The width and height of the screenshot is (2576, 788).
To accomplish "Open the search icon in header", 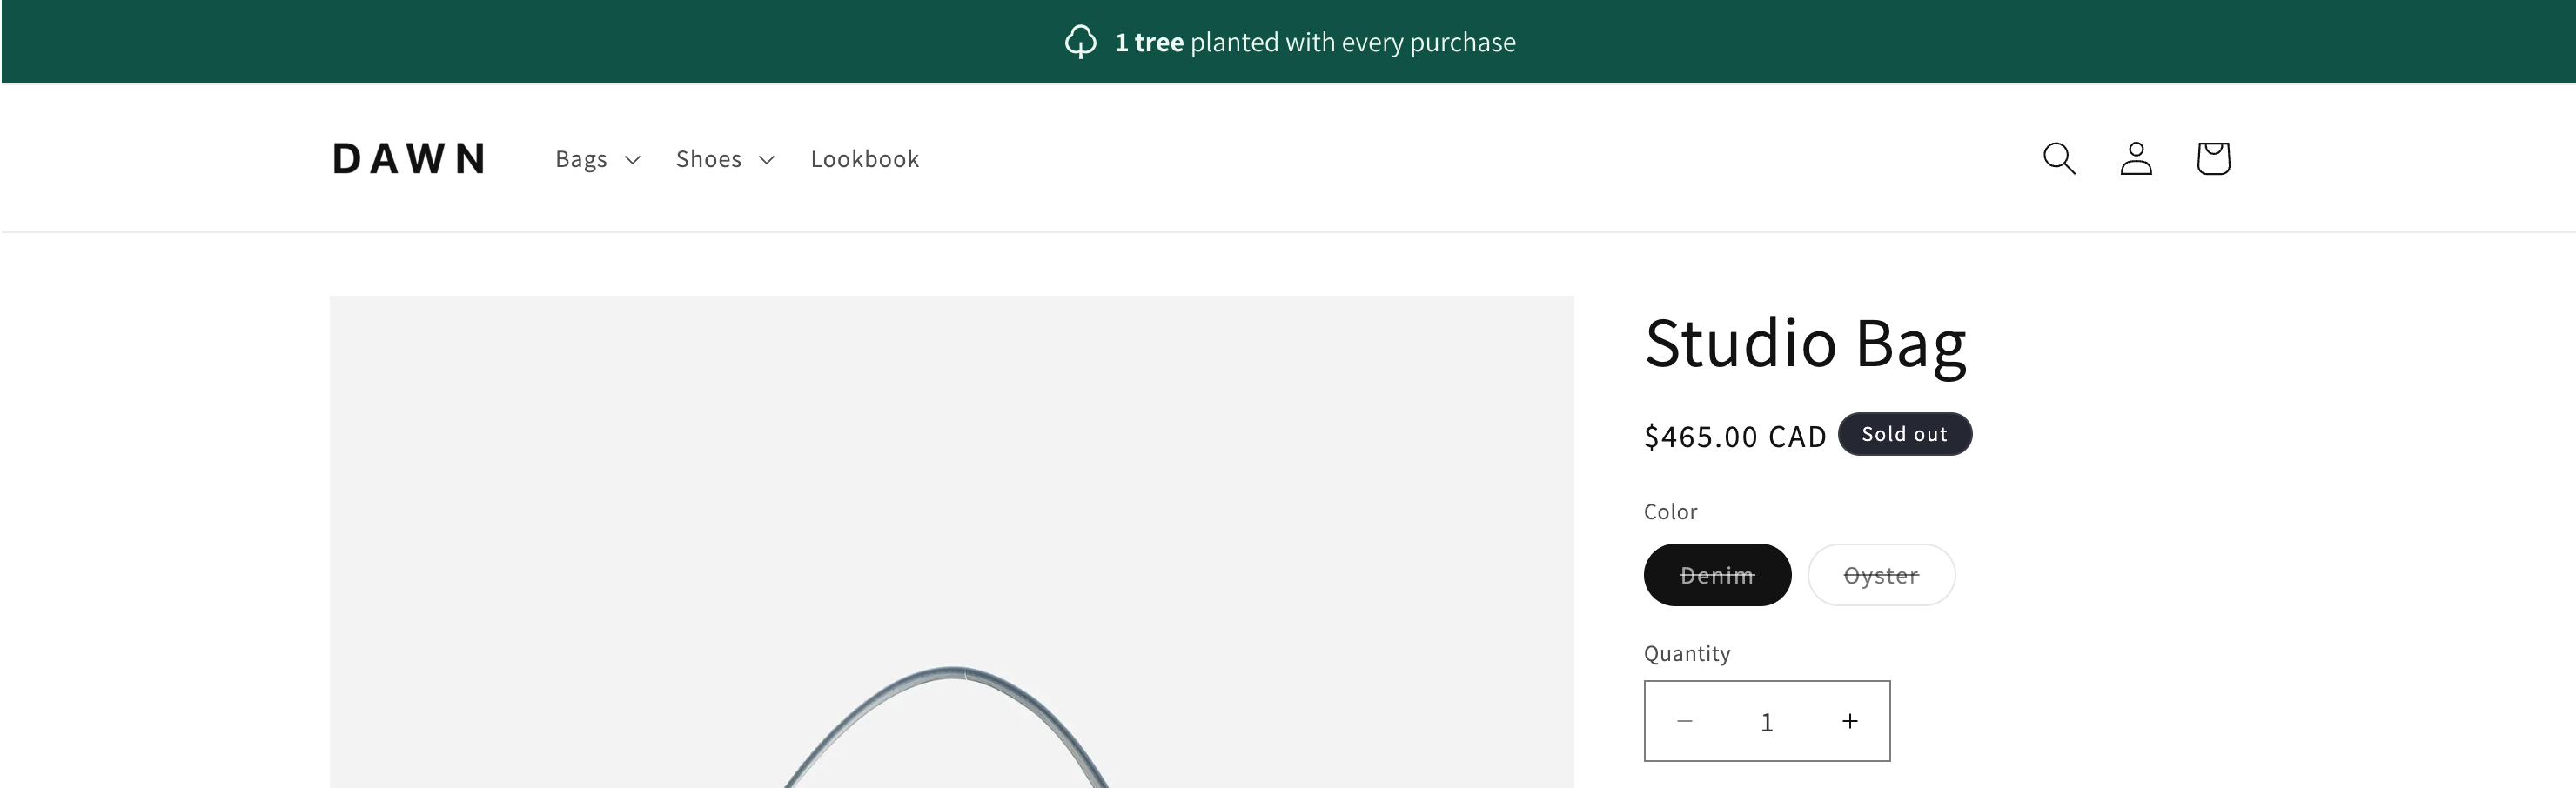I will coord(2059,158).
